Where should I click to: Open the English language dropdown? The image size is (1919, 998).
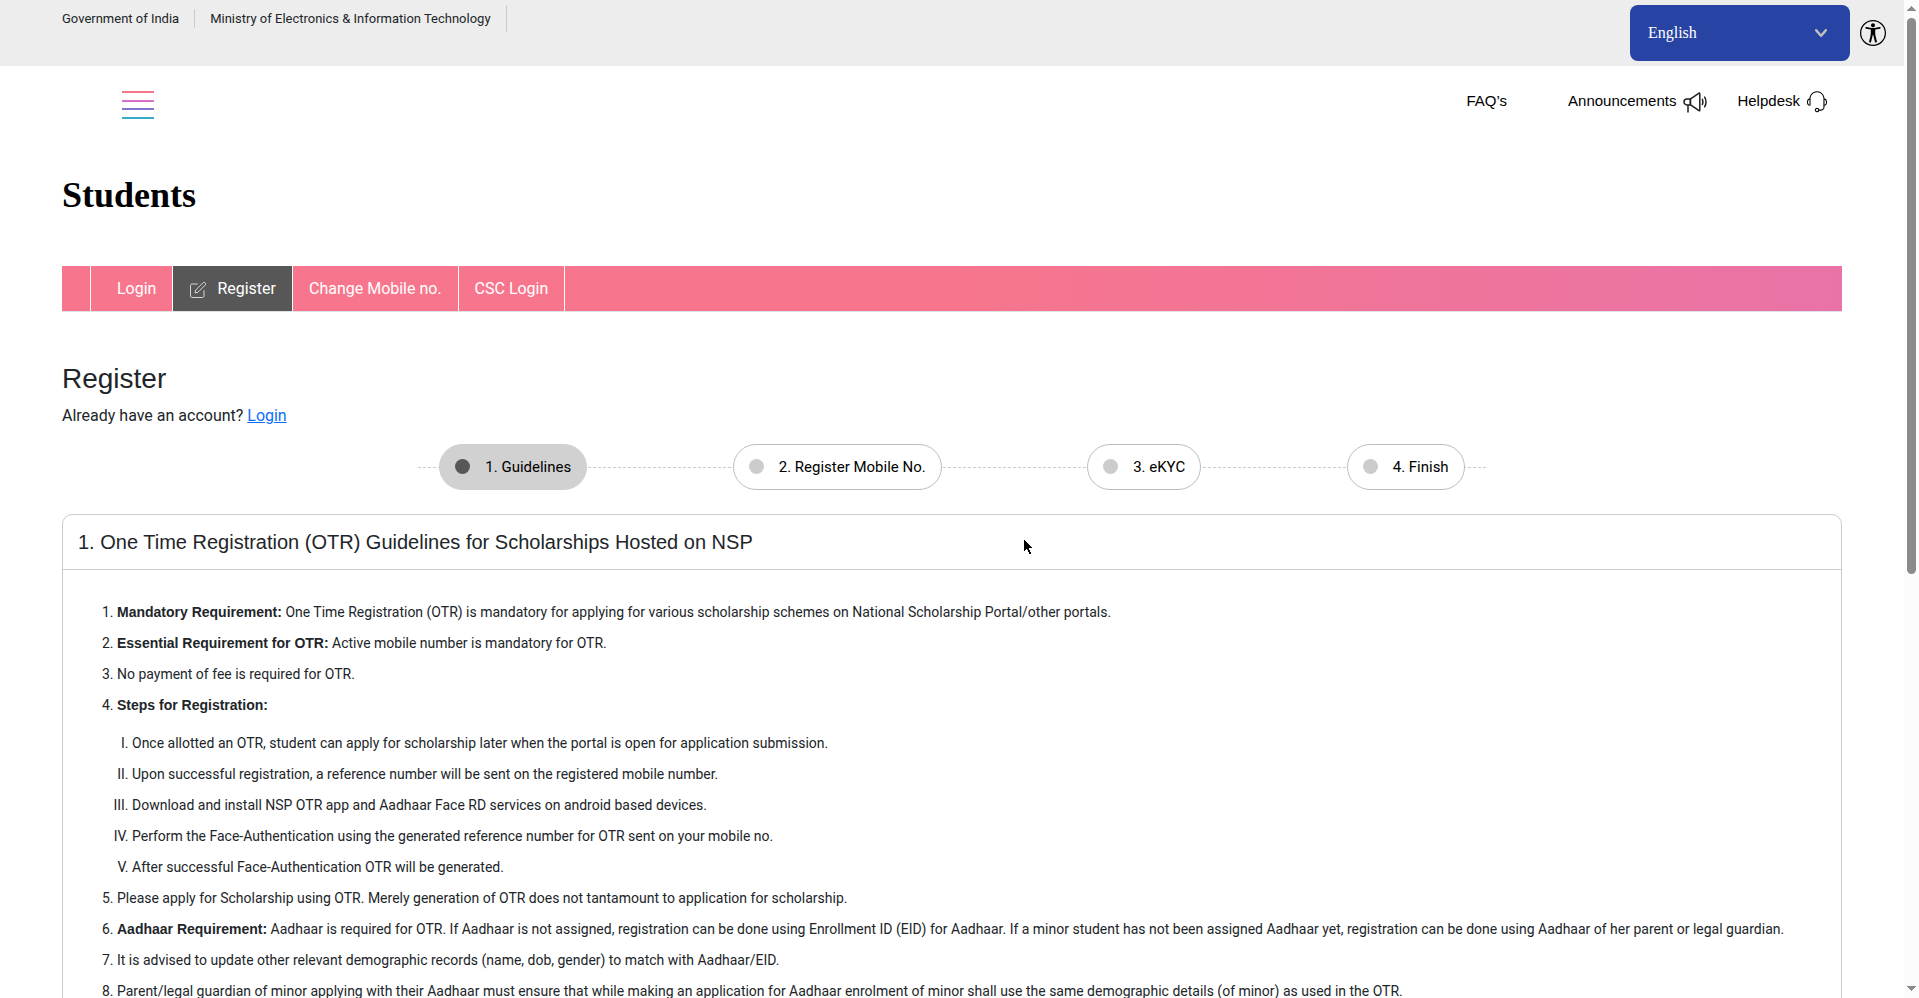coord(1739,33)
